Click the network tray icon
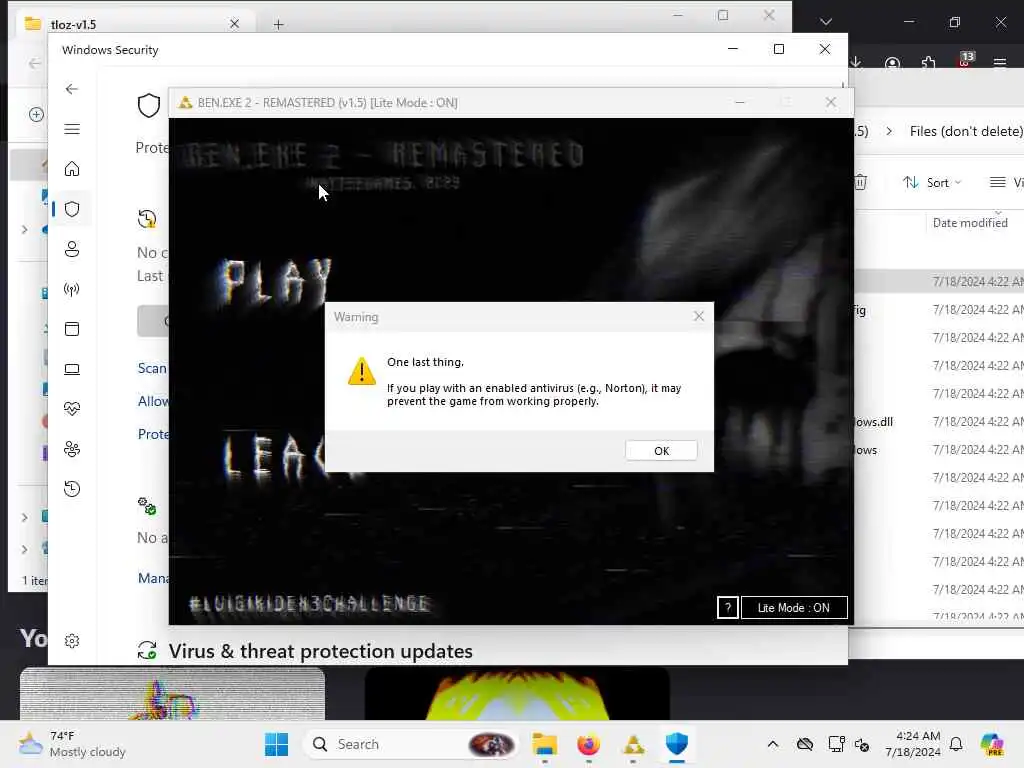Image resolution: width=1024 pixels, height=768 pixels. 836,744
